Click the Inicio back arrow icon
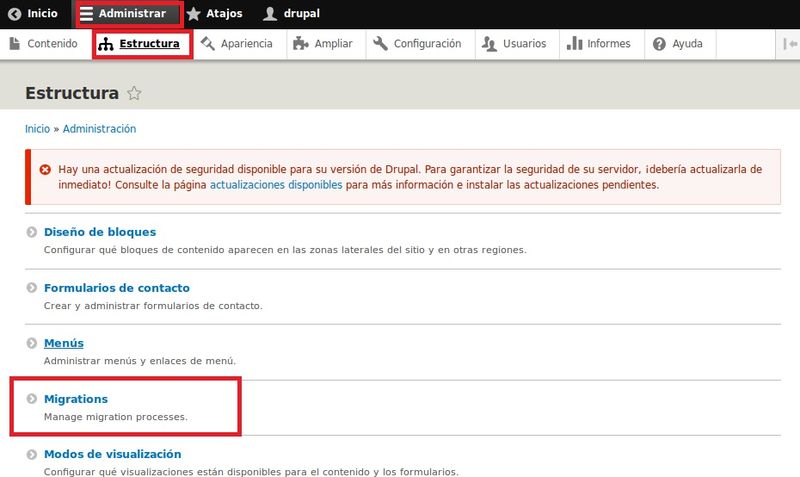 [15, 14]
